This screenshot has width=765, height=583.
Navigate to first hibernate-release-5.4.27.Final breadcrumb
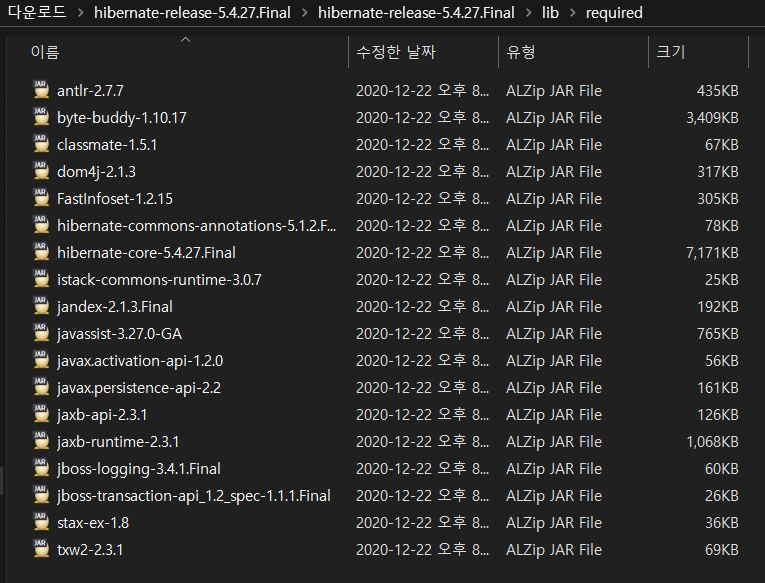point(192,13)
